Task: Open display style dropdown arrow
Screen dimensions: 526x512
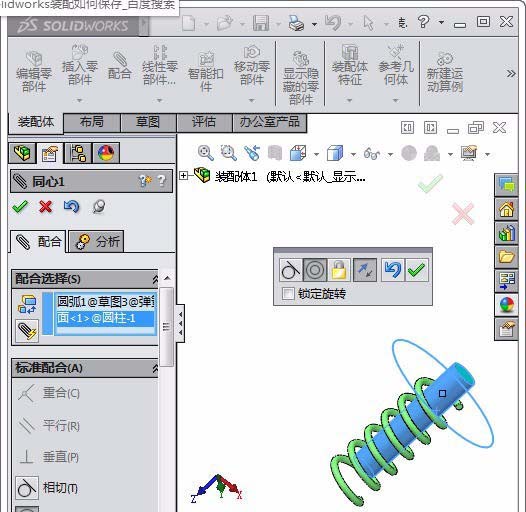Action: click(x=353, y=154)
